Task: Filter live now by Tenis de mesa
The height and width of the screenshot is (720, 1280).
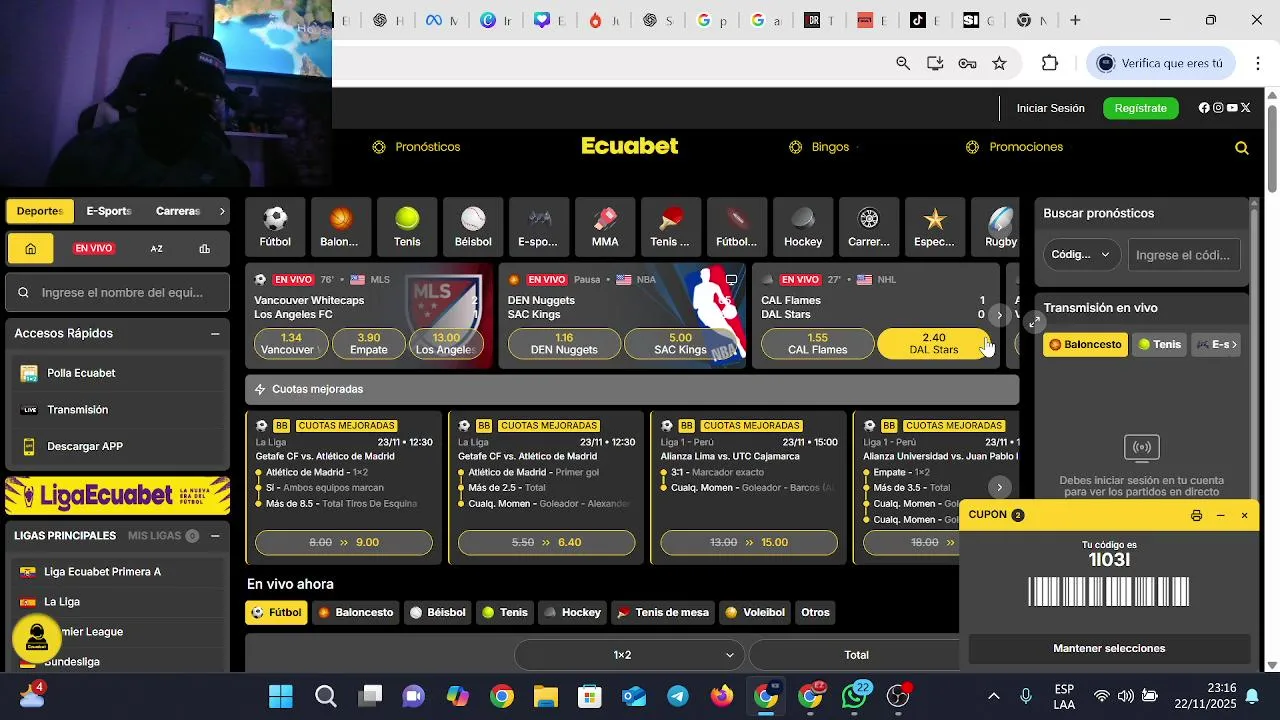Action: coord(664,612)
